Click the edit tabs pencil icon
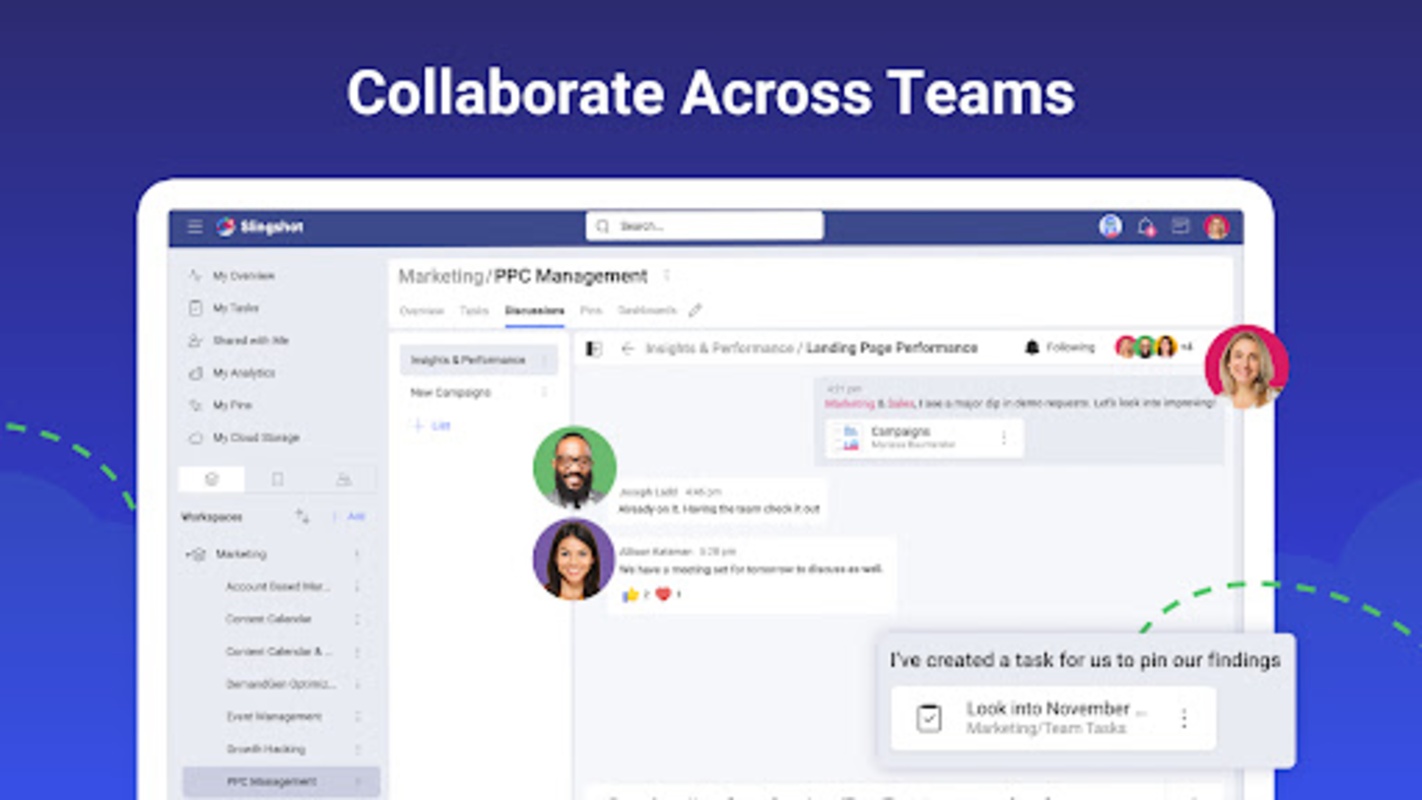The image size is (1422, 800). (x=695, y=311)
